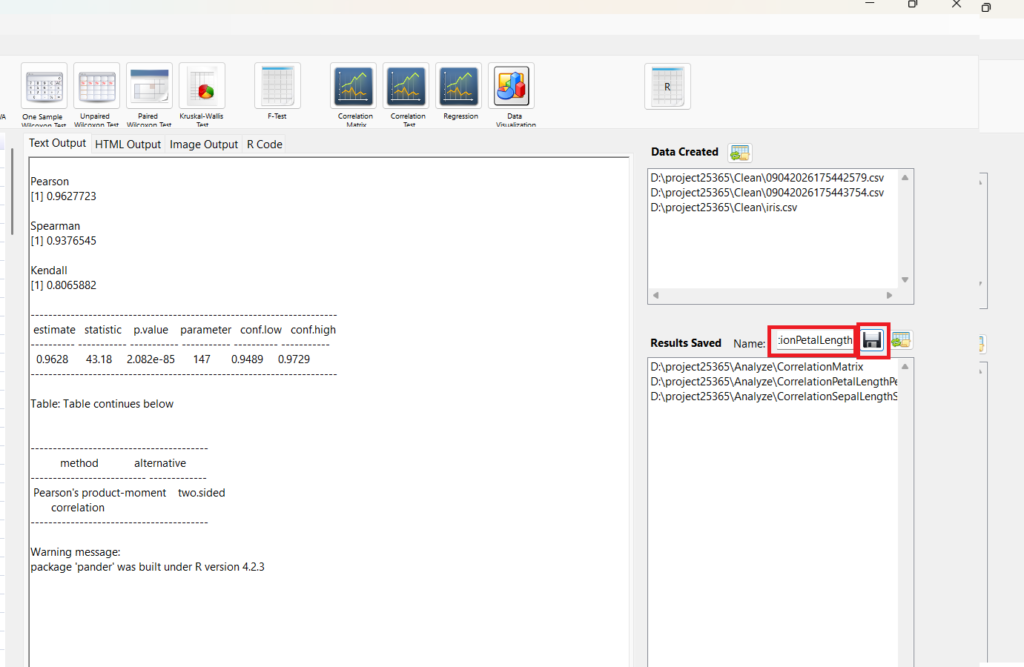The height and width of the screenshot is (667, 1024).
Task: Open Data Visualization
Action: (x=511, y=87)
